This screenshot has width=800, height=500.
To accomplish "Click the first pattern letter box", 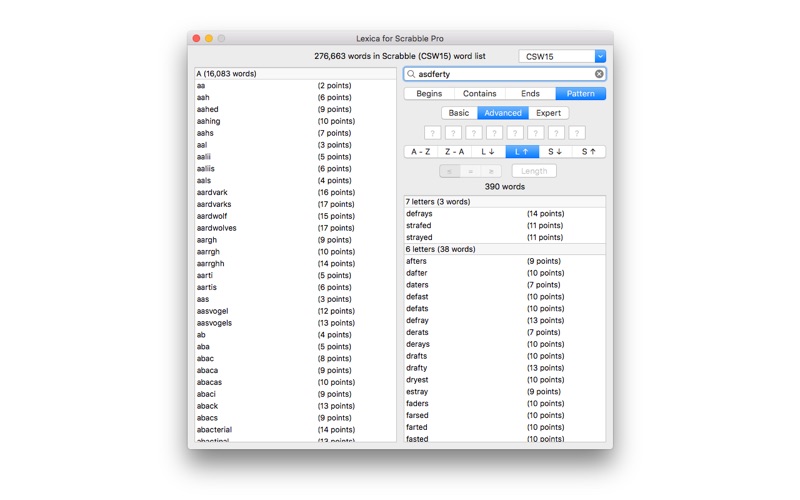I will pyautogui.click(x=433, y=133).
